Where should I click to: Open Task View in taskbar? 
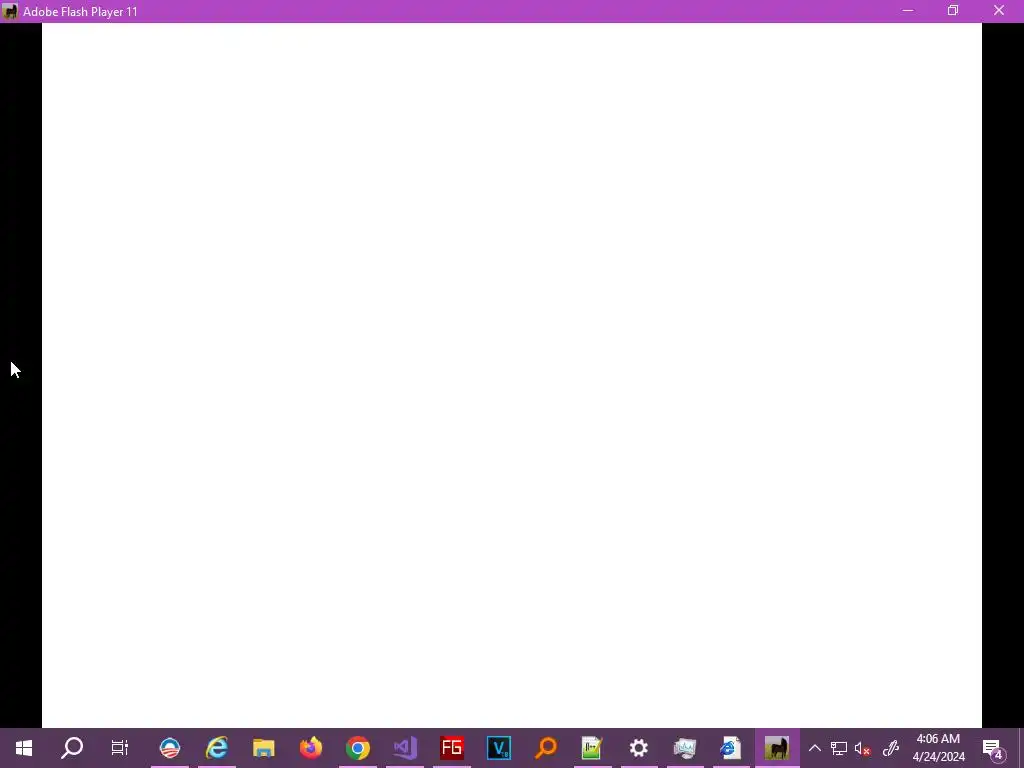[120, 748]
